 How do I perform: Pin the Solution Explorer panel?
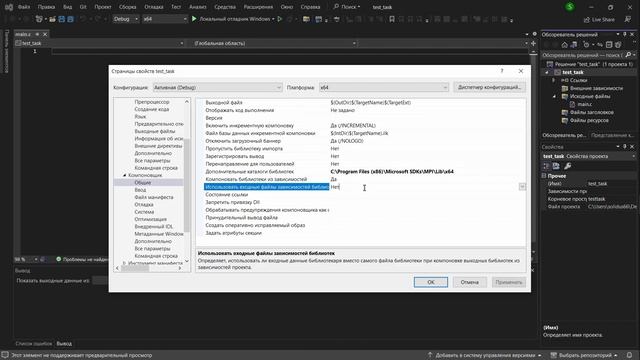coord(625,35)
